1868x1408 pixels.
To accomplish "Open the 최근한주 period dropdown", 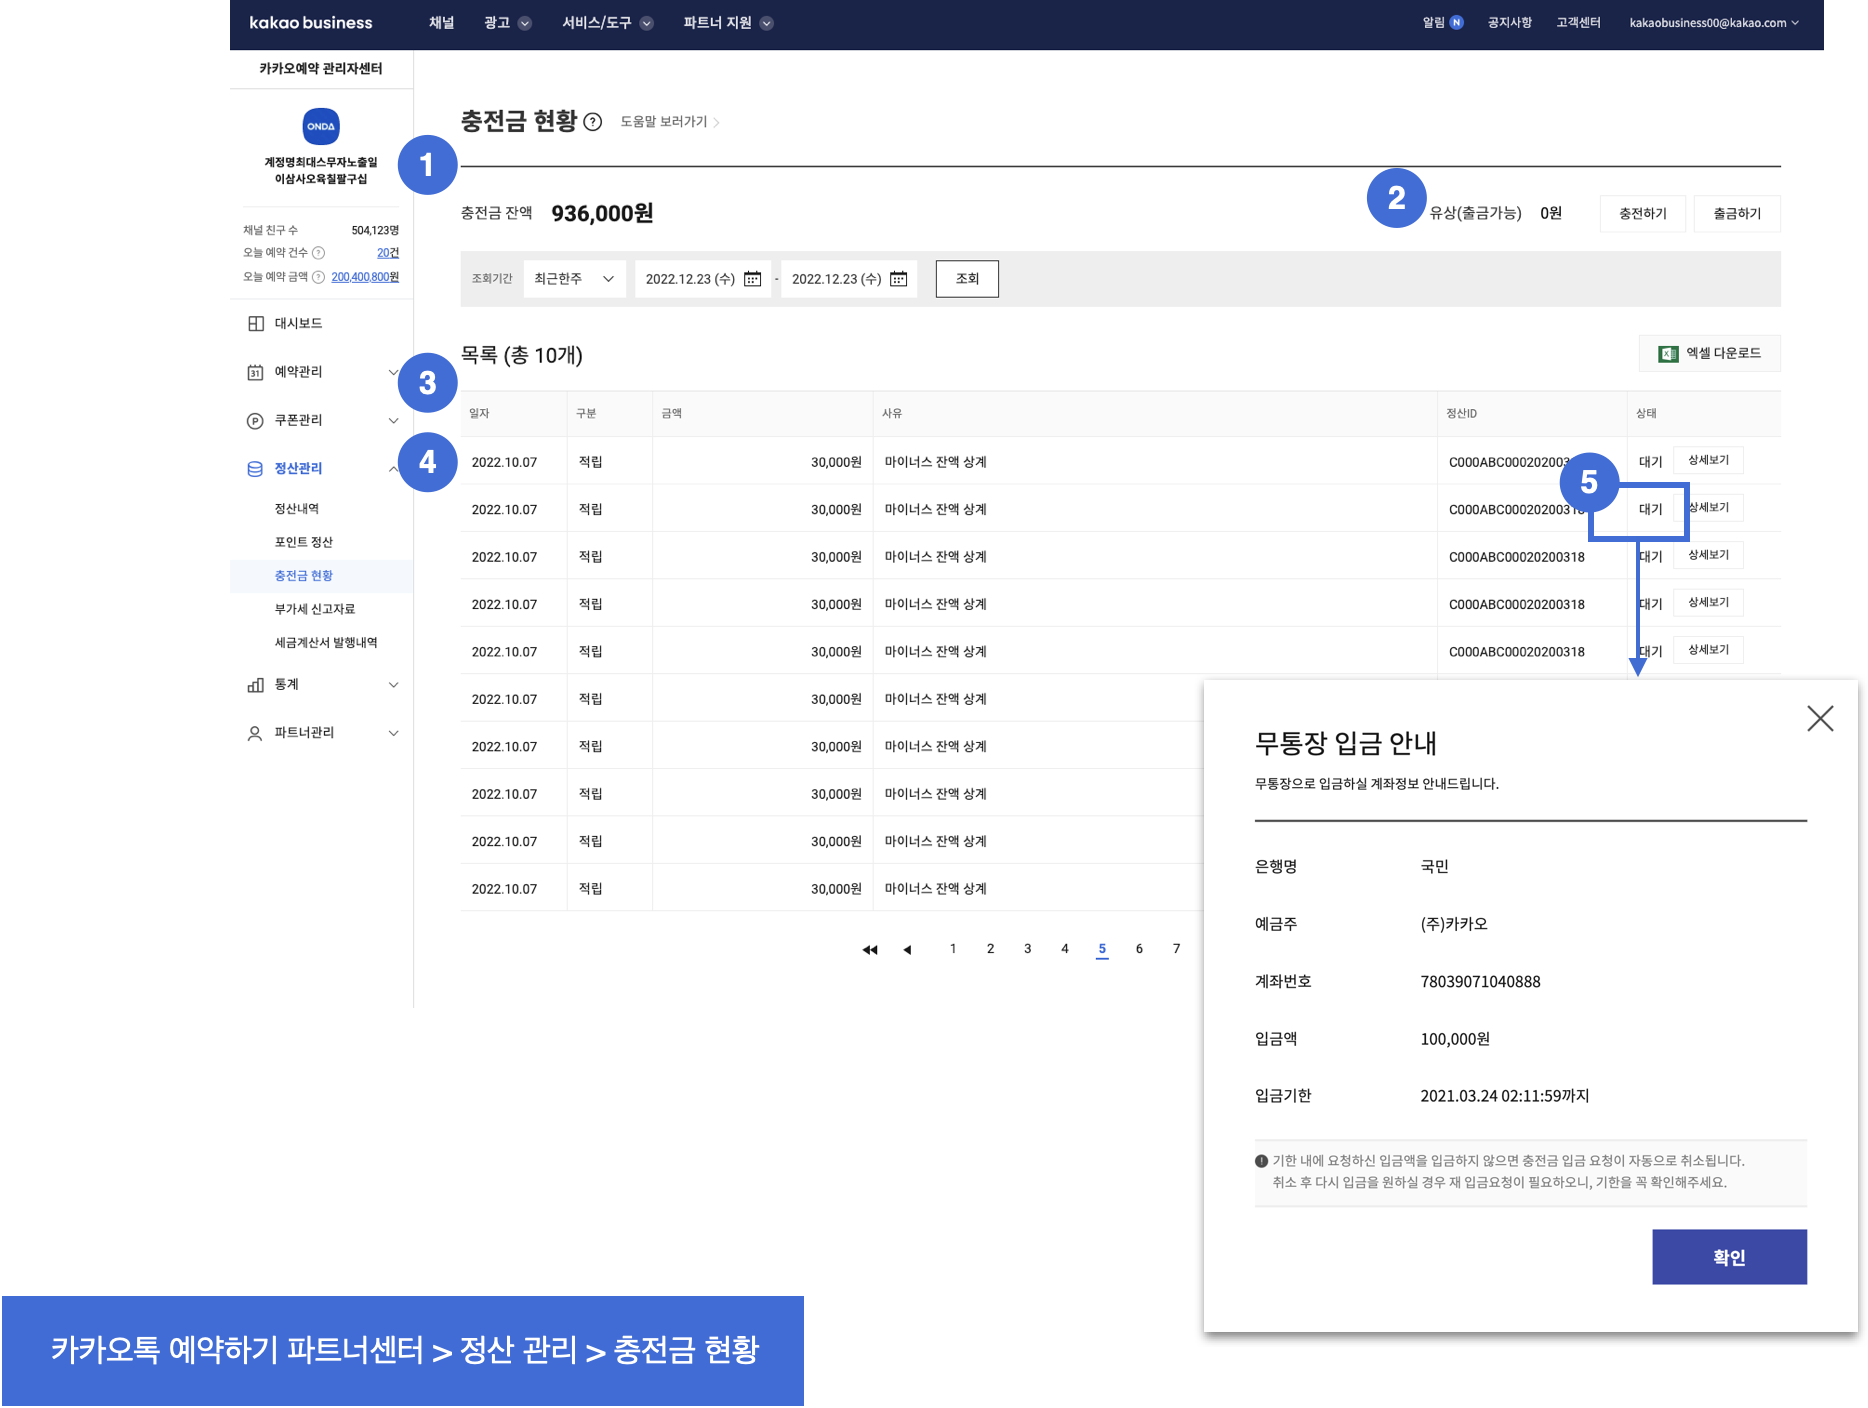I will point(574,279).
